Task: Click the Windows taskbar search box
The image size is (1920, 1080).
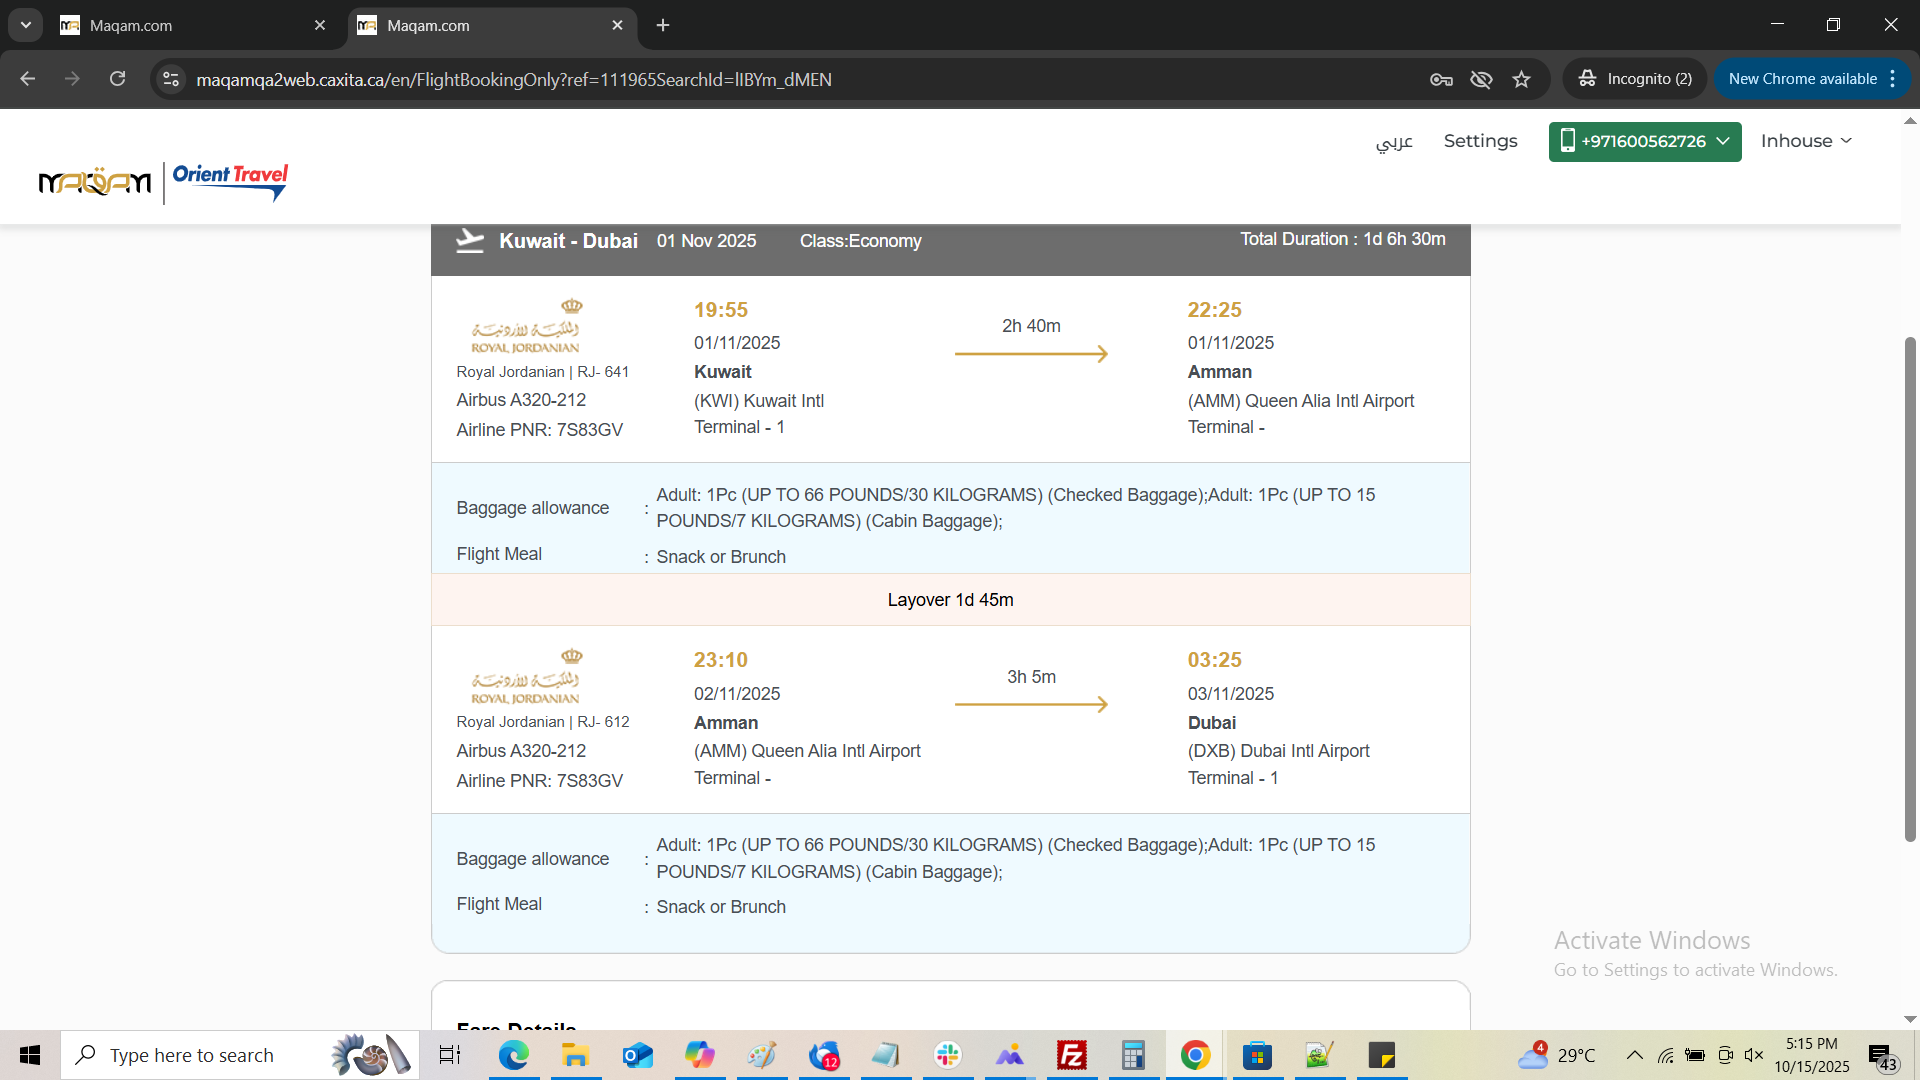Action: tap(192, 1055)
